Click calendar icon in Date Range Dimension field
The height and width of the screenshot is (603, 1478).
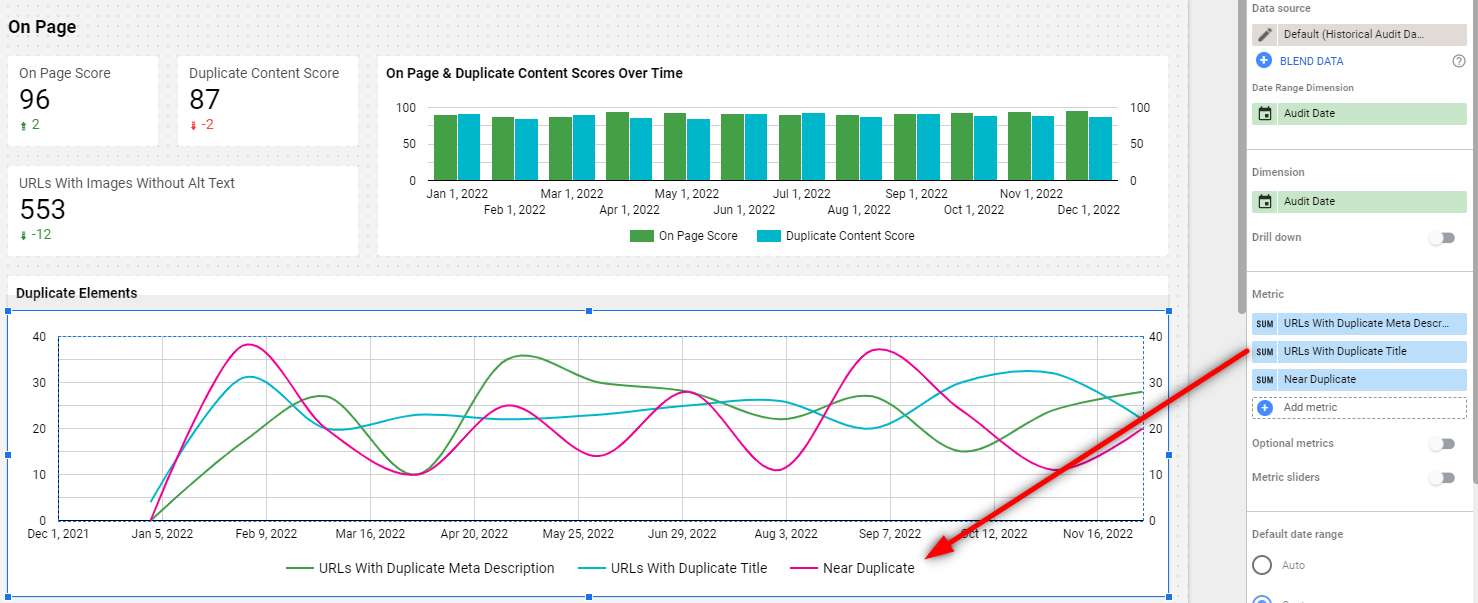pyautogui.click(x=1265, y=114)
